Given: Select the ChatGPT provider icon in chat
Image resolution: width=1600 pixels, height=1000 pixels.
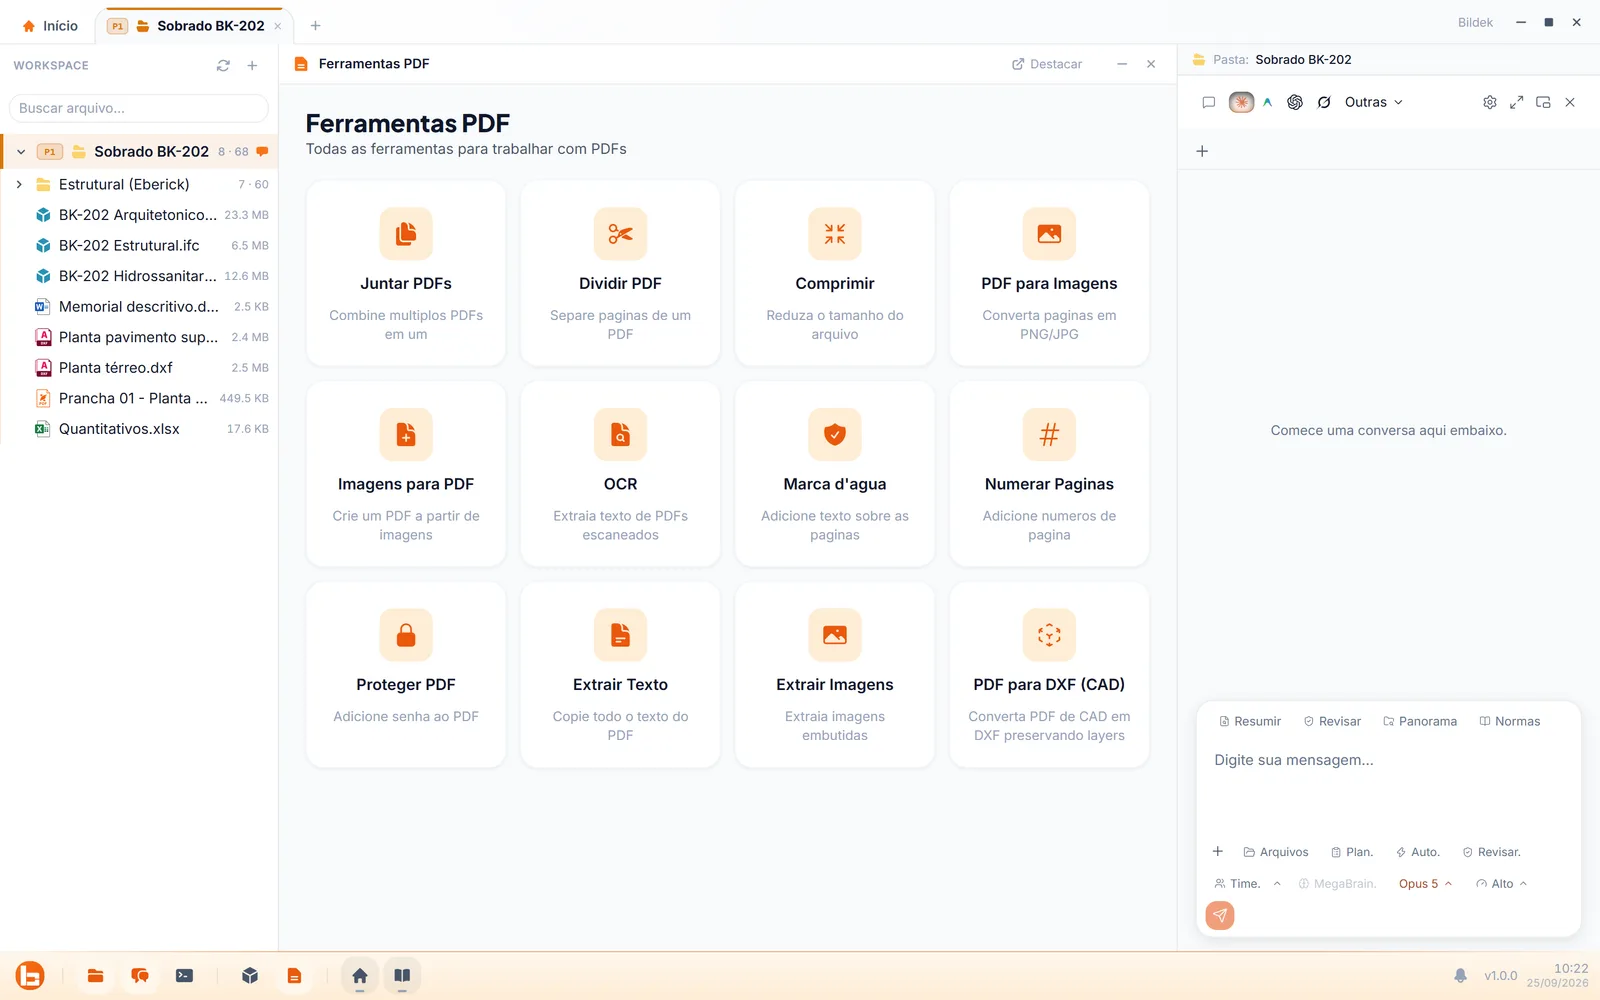Looking at the screenshot, I should [1295, 102].
